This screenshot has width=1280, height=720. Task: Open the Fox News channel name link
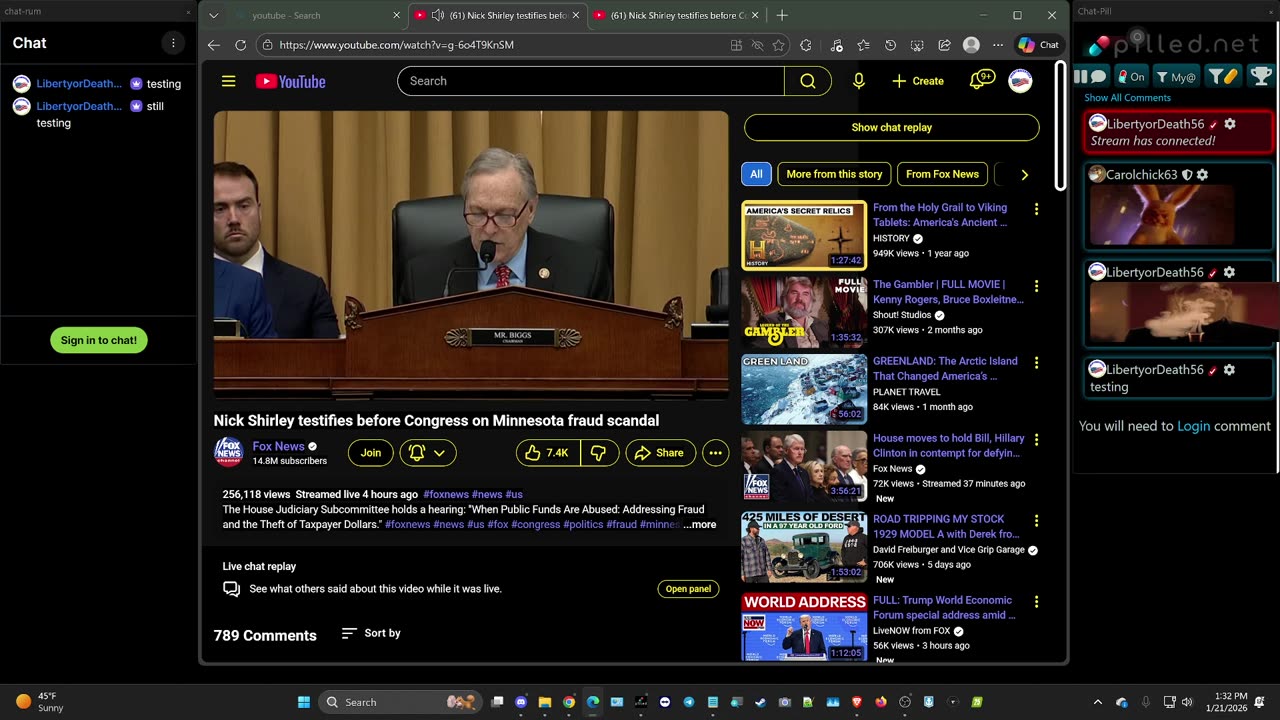[x=278, y=446]
